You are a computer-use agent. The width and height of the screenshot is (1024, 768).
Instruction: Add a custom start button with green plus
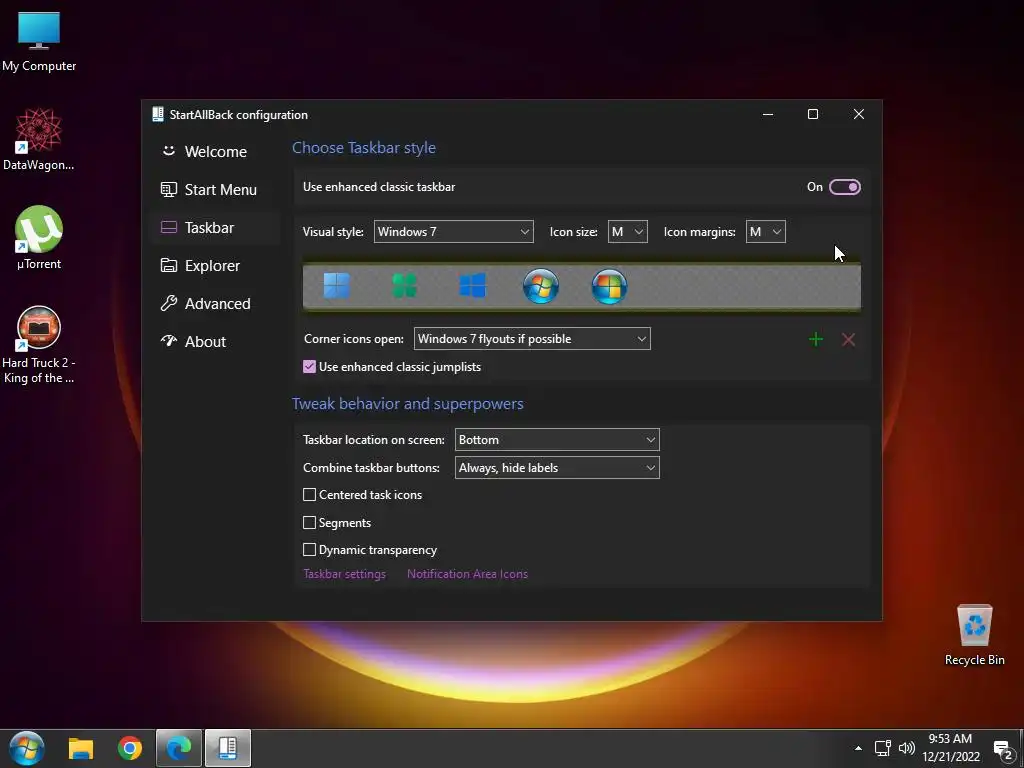[x=816, y=339]
